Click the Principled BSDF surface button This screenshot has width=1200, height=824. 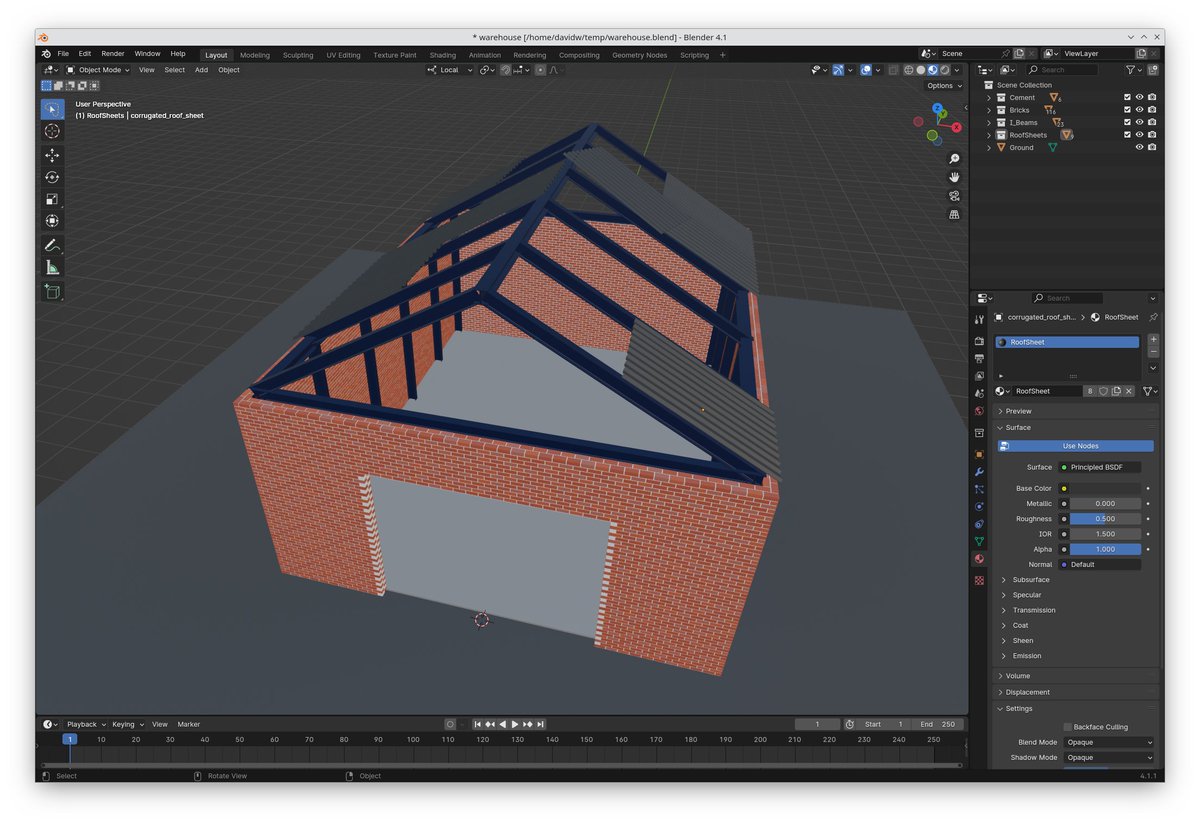(1099, 467)
